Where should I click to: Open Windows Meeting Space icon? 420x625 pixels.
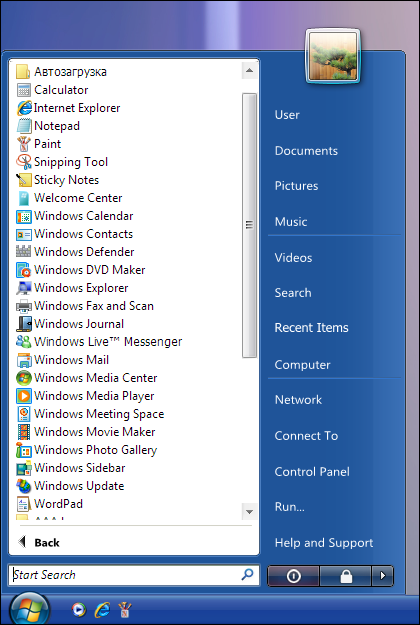click(24, 414)
